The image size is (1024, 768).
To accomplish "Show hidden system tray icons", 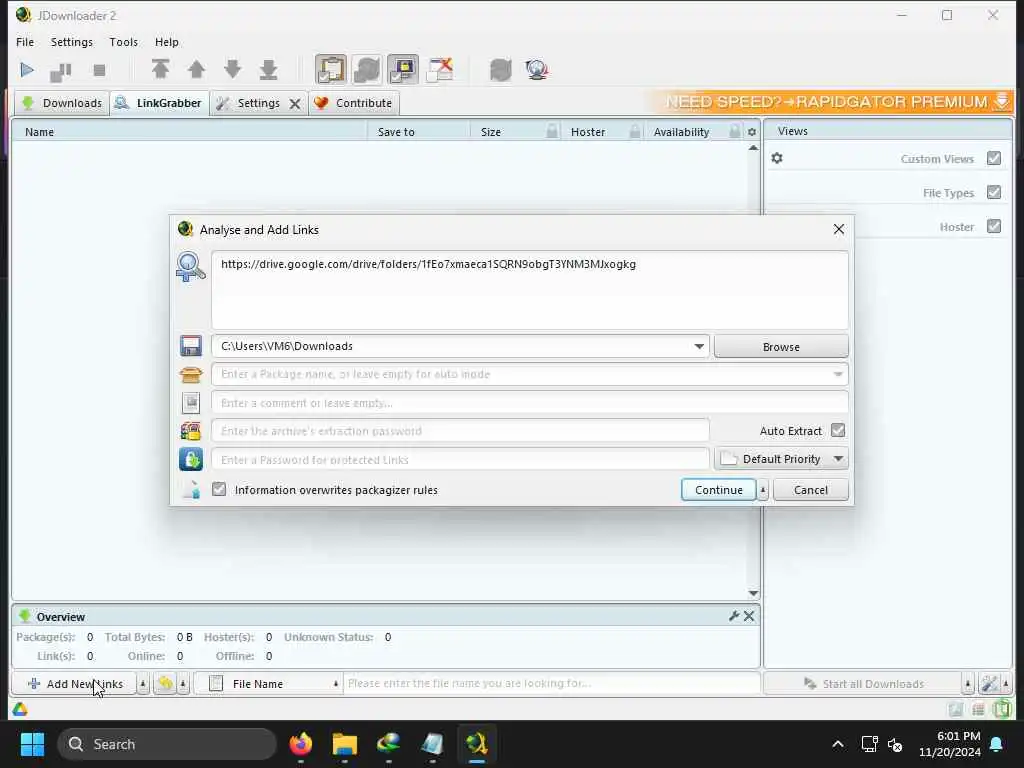I will (x=838, y=744).
